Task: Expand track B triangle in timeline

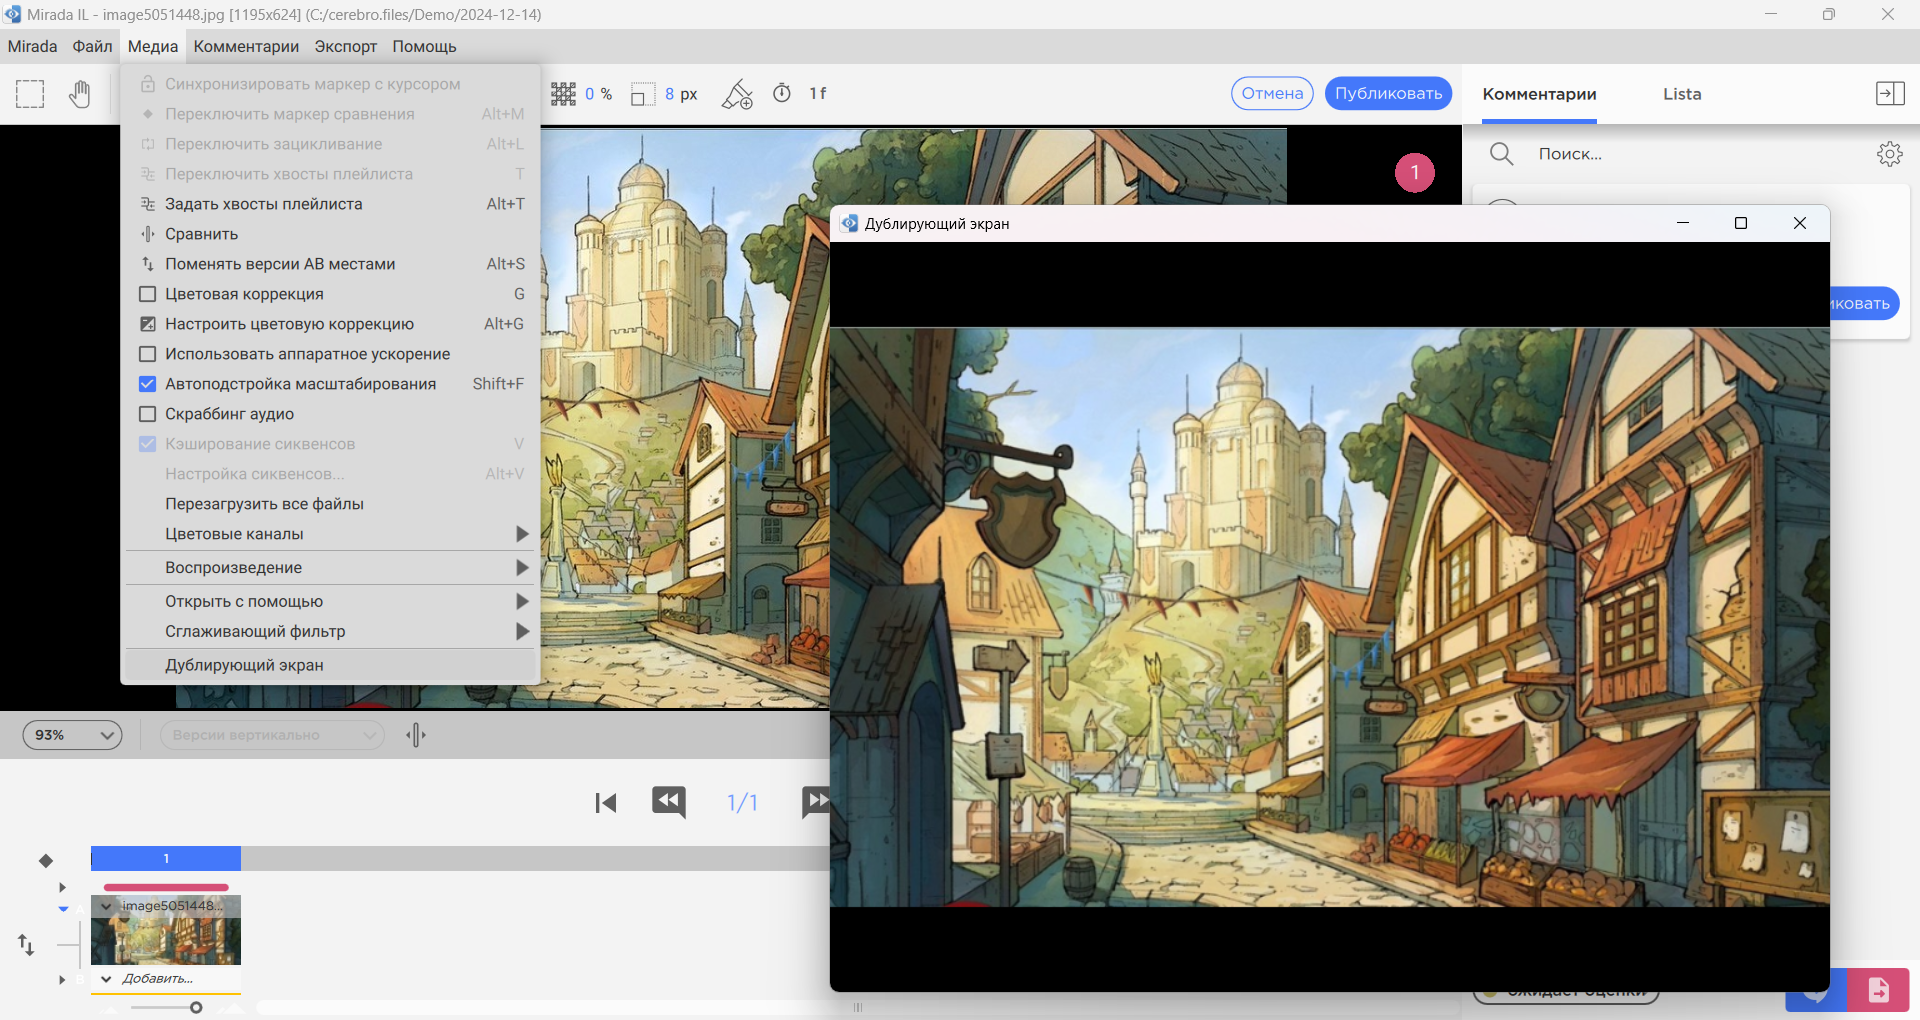Action: (62, 980)
